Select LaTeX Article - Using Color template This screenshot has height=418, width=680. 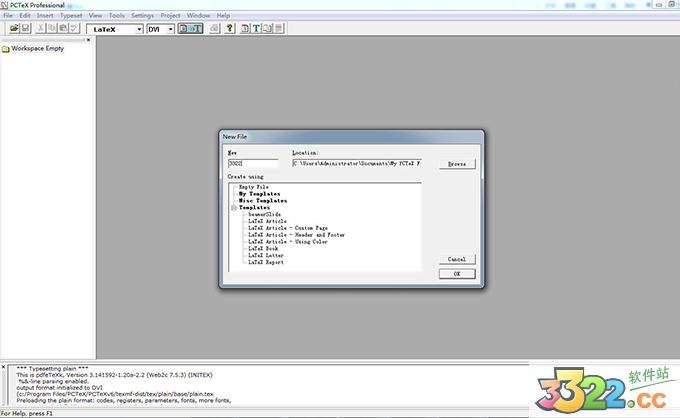tap(288, 242)
